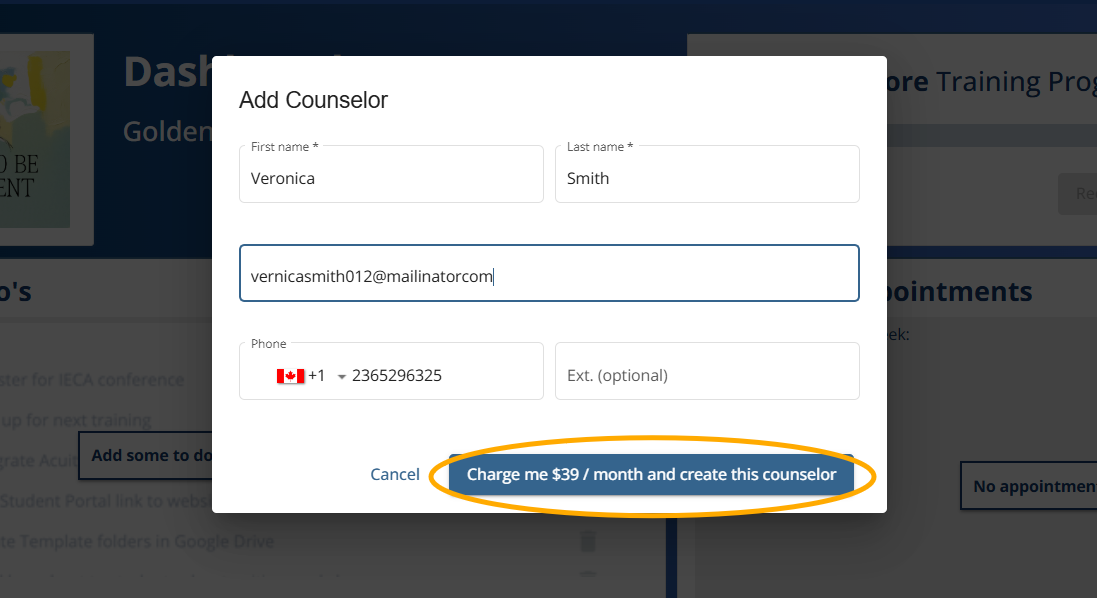Click the Add some to do button
The width and height of the screenshot is (1097, 598).
click(x=146, y=455)
